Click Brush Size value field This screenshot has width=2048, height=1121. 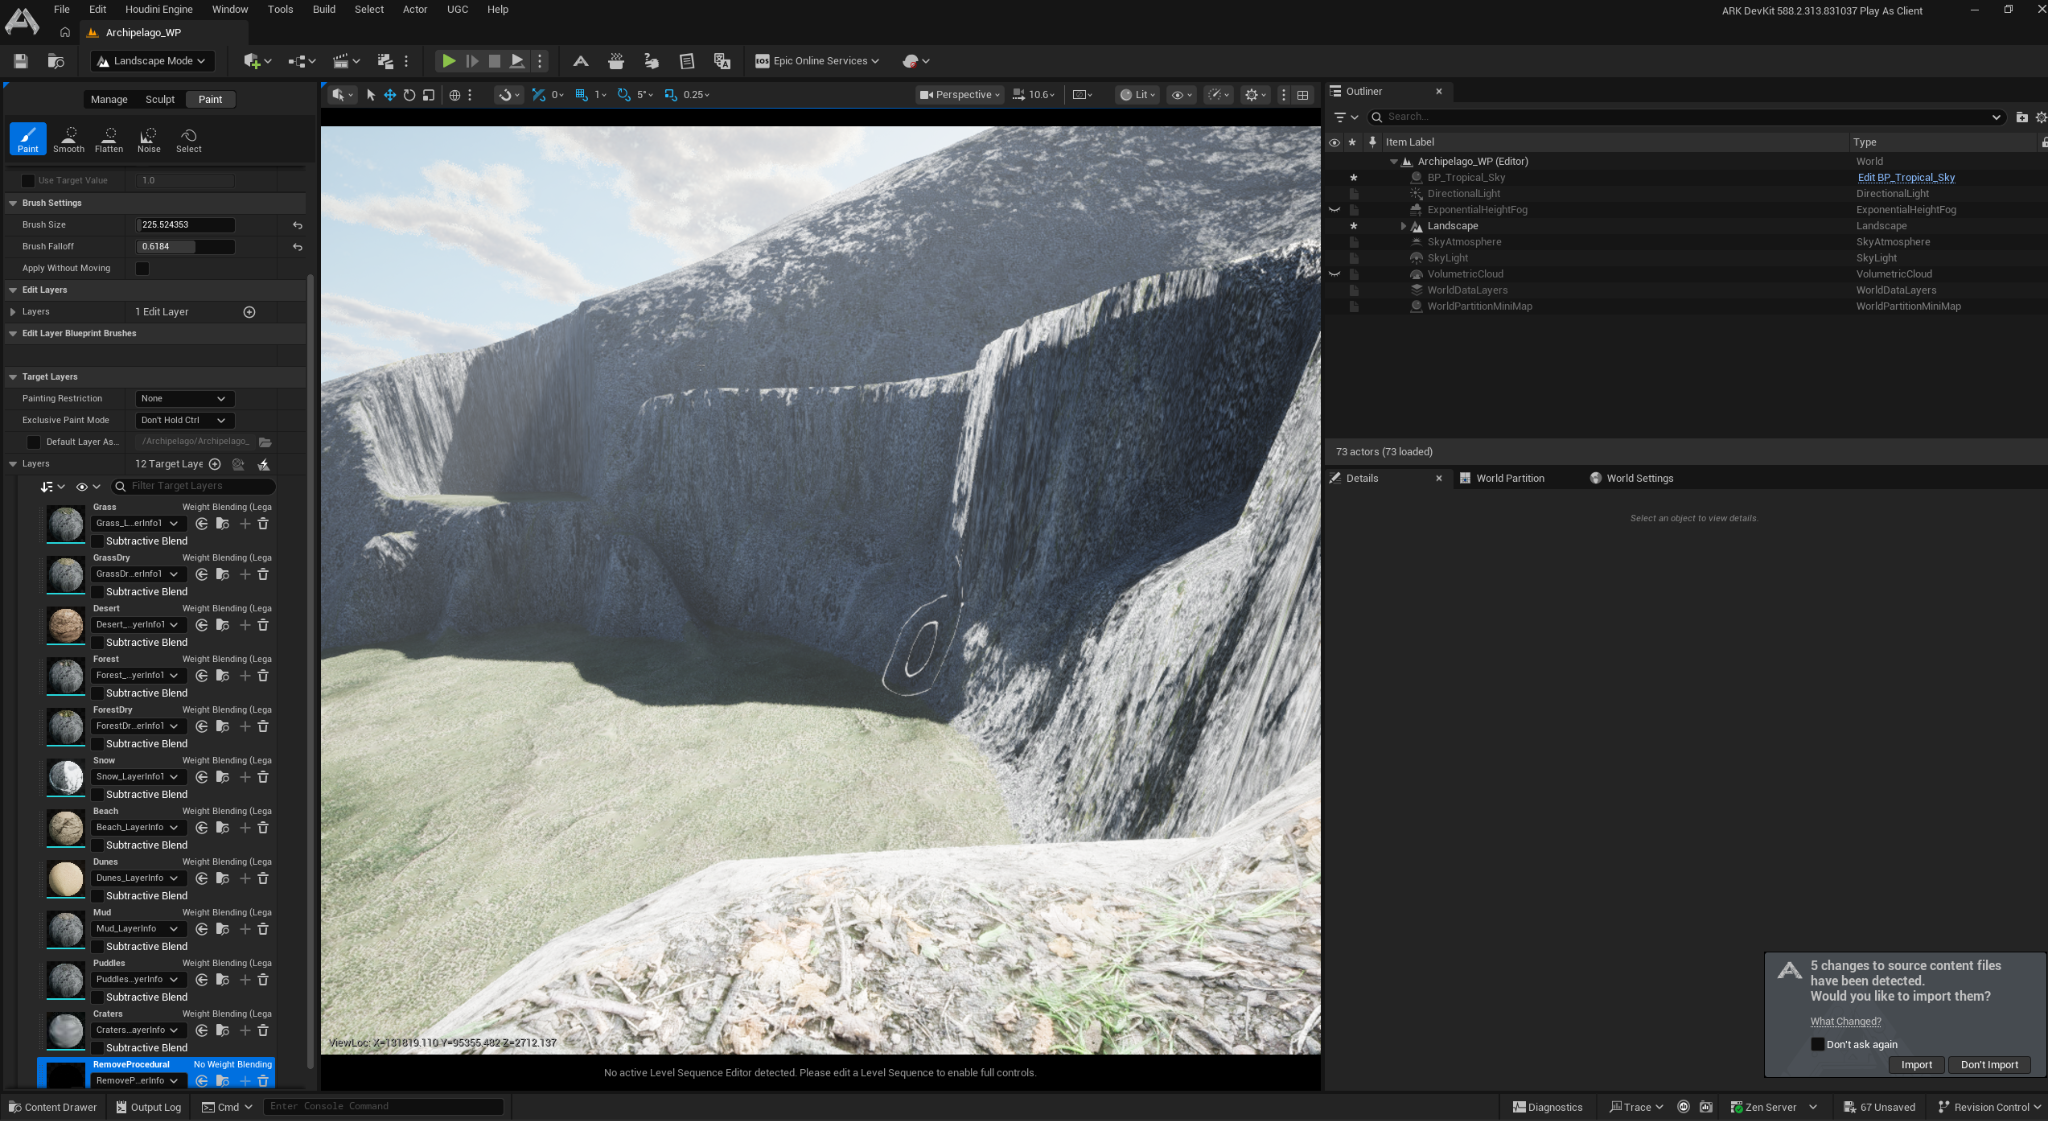[x=185, y=225]
